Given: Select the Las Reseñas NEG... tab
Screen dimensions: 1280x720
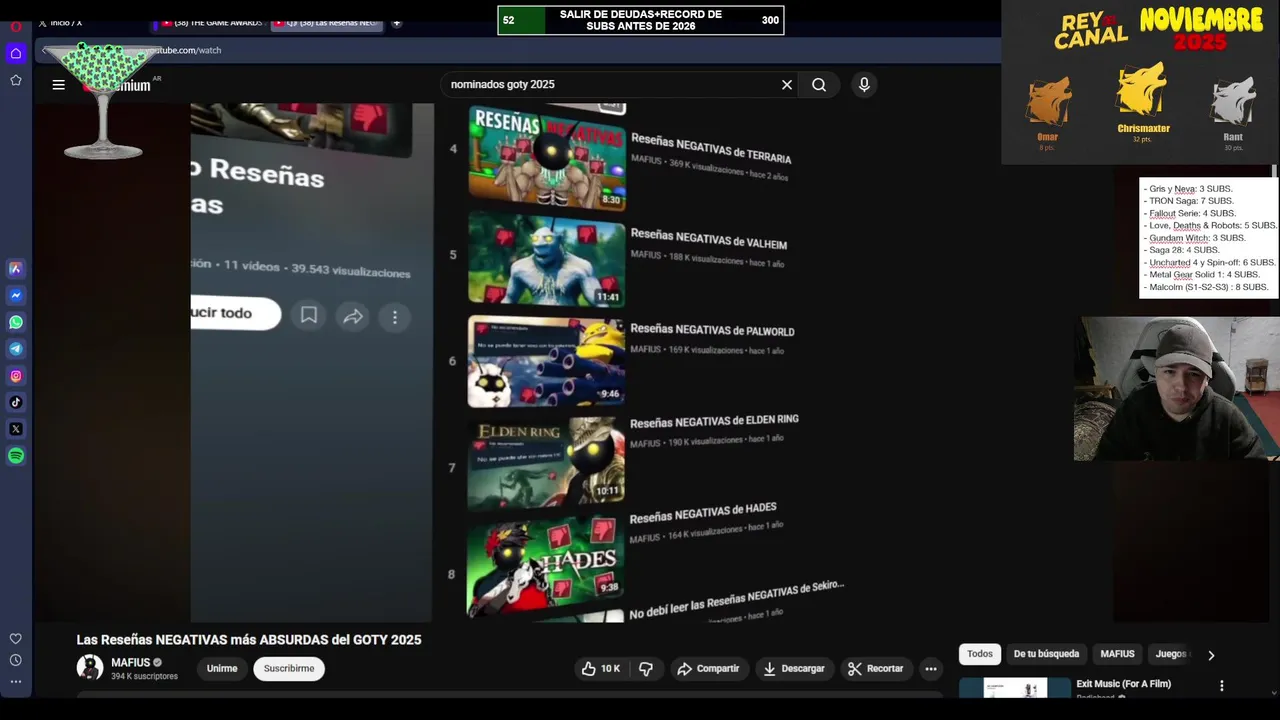Looking at the screenshot, I should [329, 23].
